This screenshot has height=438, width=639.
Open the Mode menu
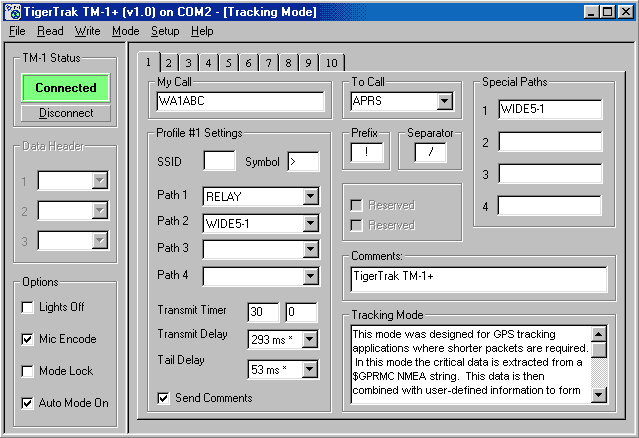pyautogui.click(x=126, y=31)
